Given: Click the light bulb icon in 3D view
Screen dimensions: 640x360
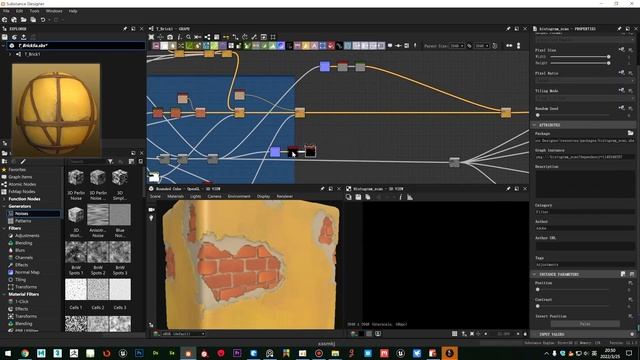Looking at the screenshot, I should pos(151,218).
